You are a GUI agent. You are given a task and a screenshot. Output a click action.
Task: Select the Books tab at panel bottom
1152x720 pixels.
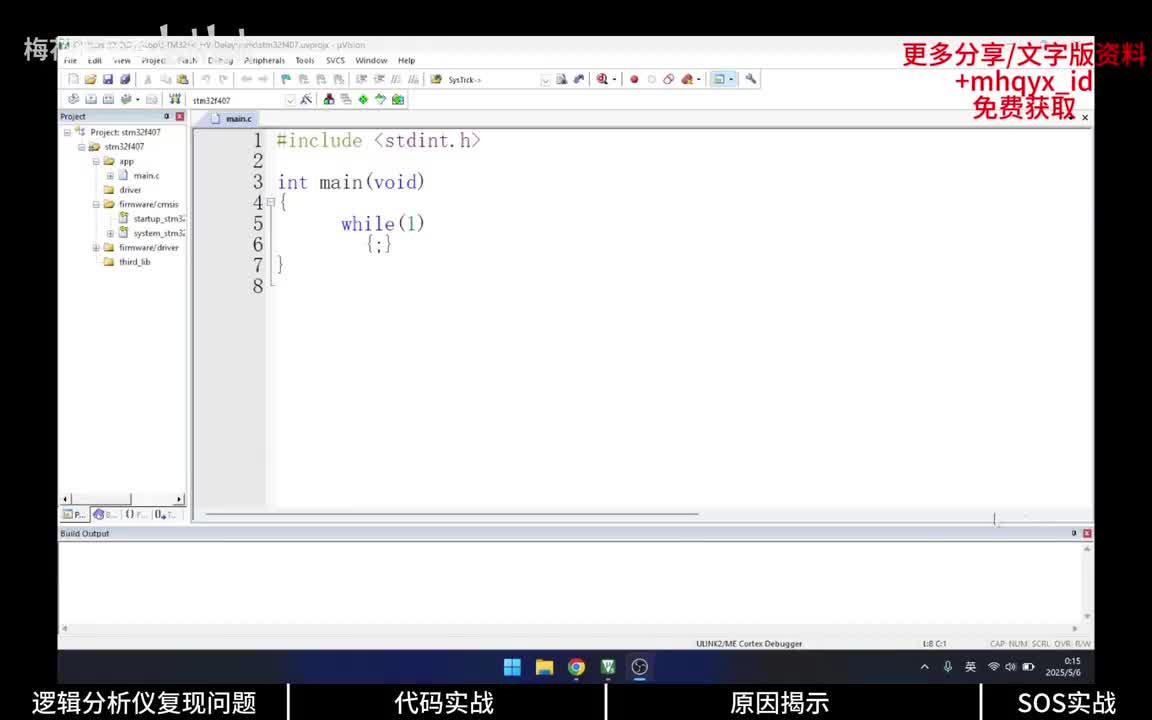tap(104, 514)
